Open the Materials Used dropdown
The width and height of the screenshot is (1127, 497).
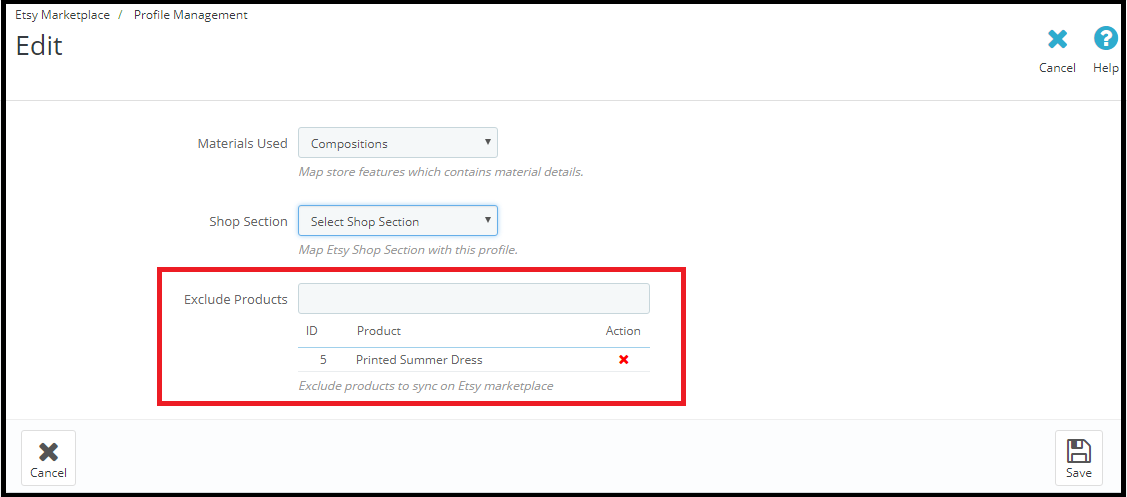[397, 143]
